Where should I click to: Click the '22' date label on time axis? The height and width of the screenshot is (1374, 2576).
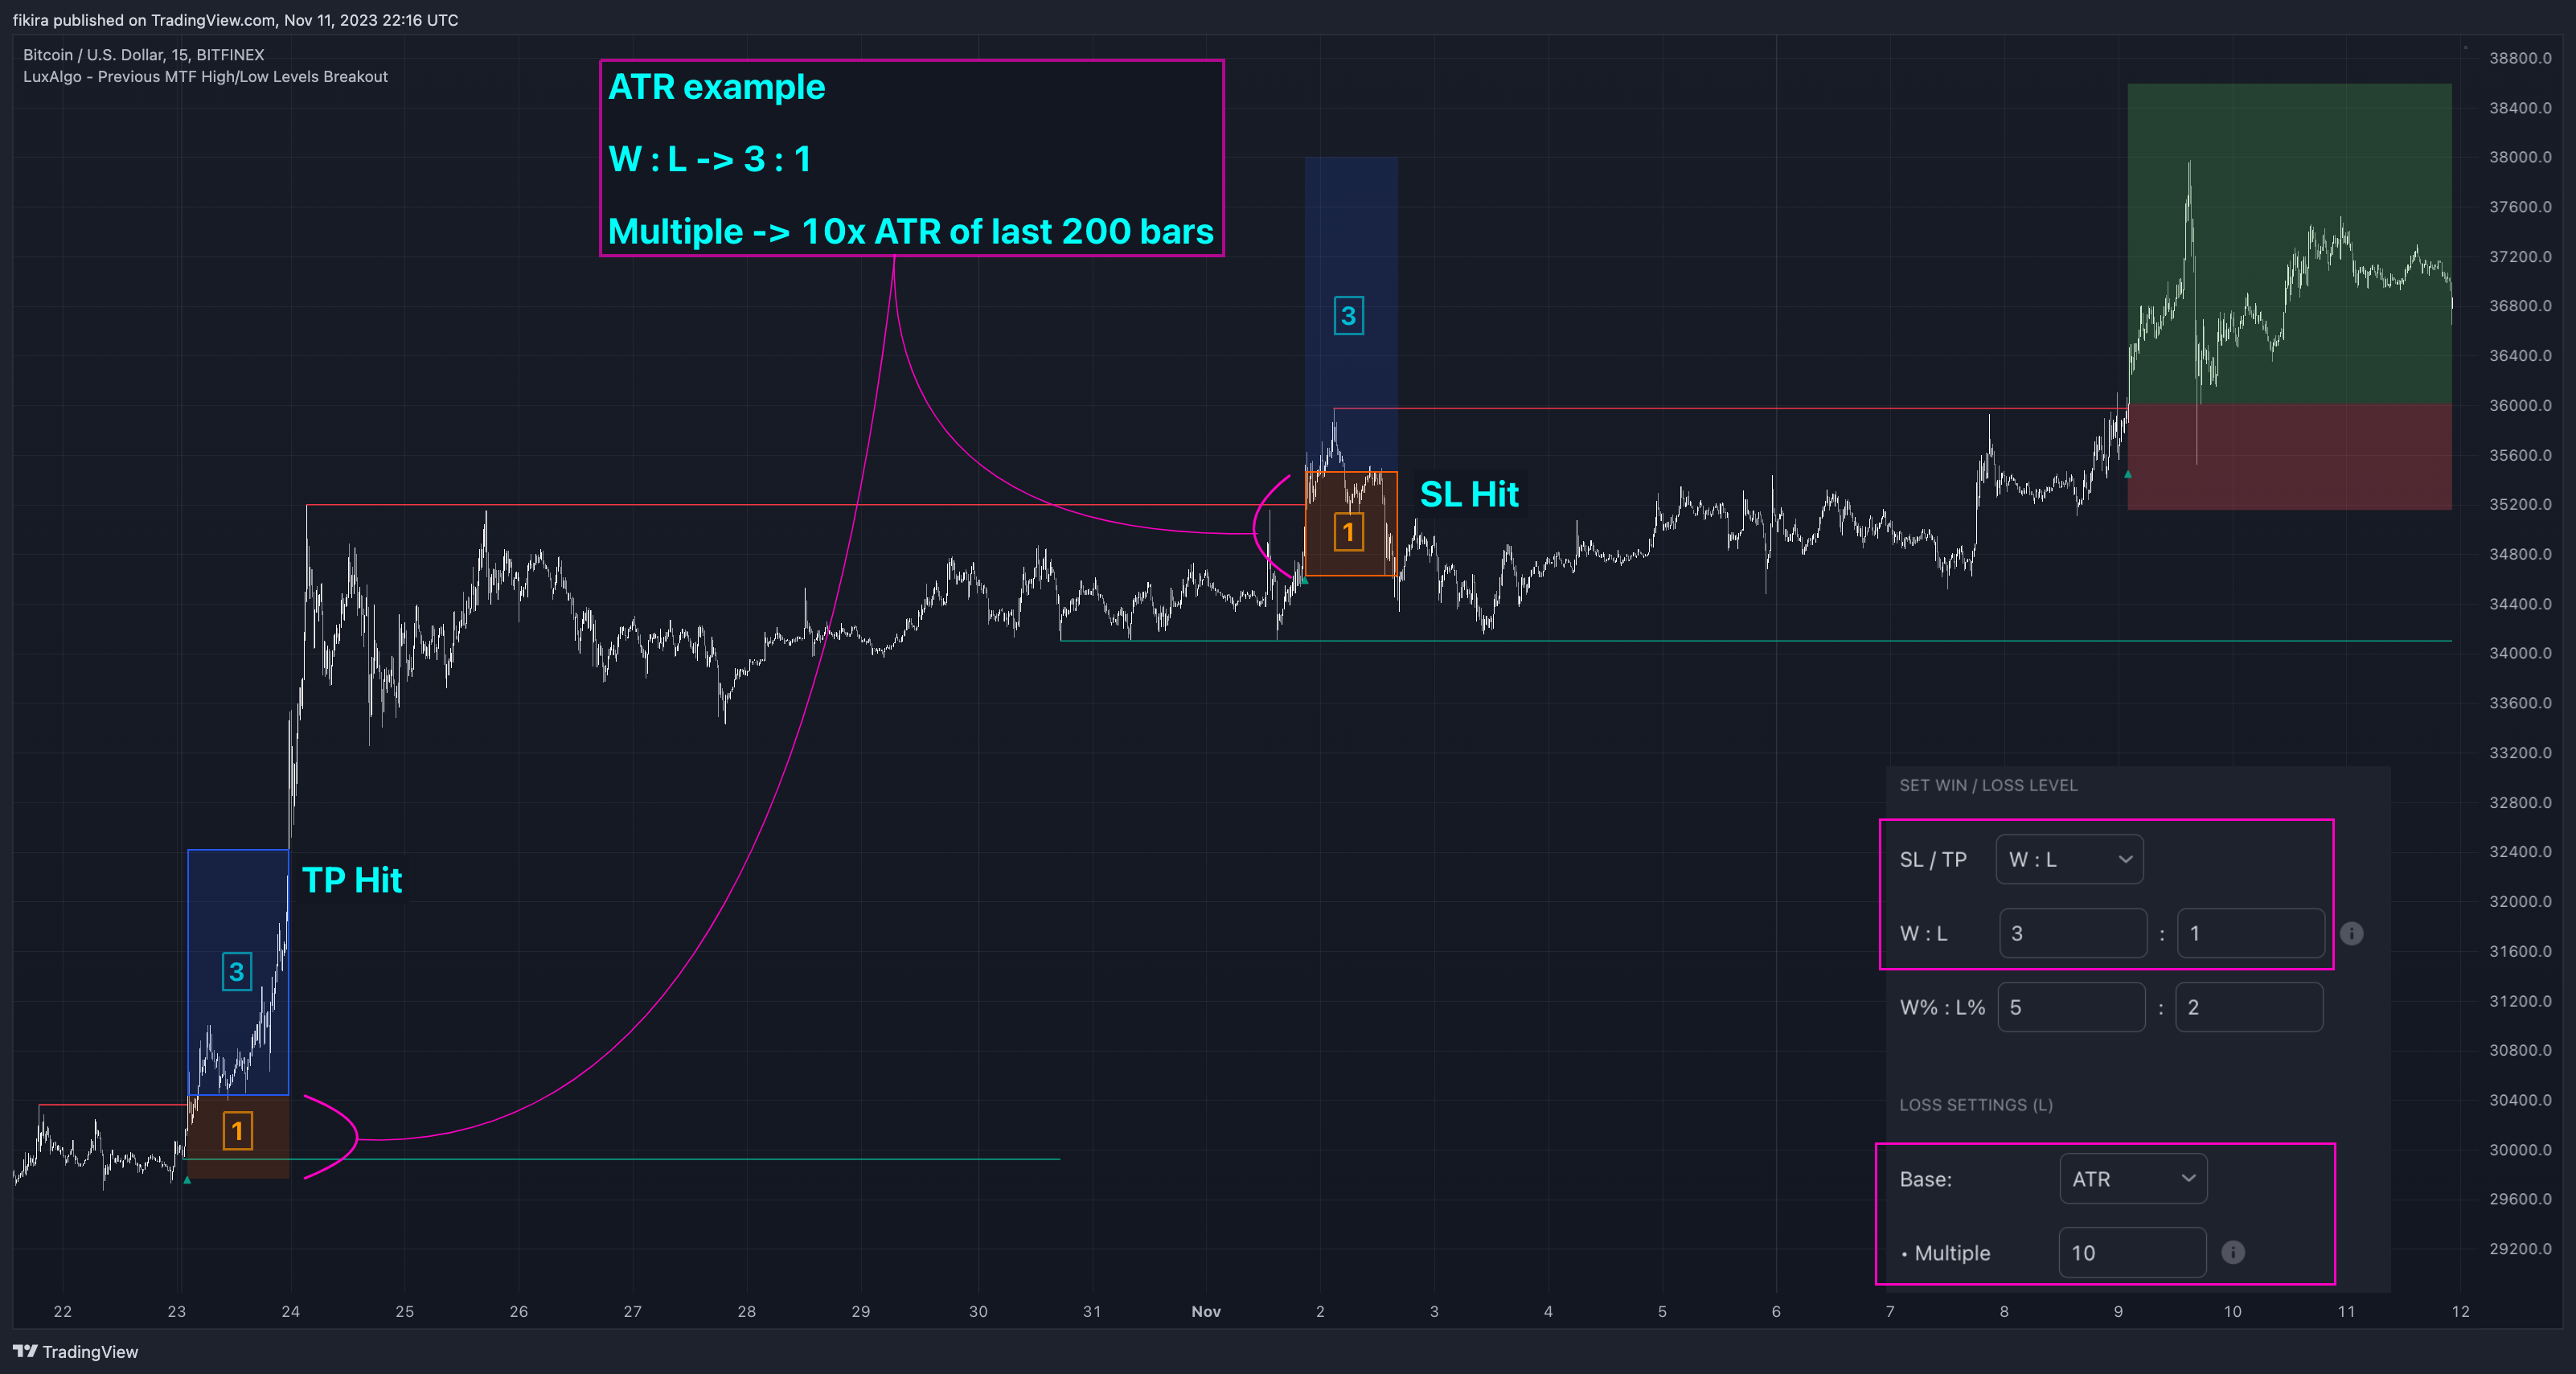(63, 1312)
